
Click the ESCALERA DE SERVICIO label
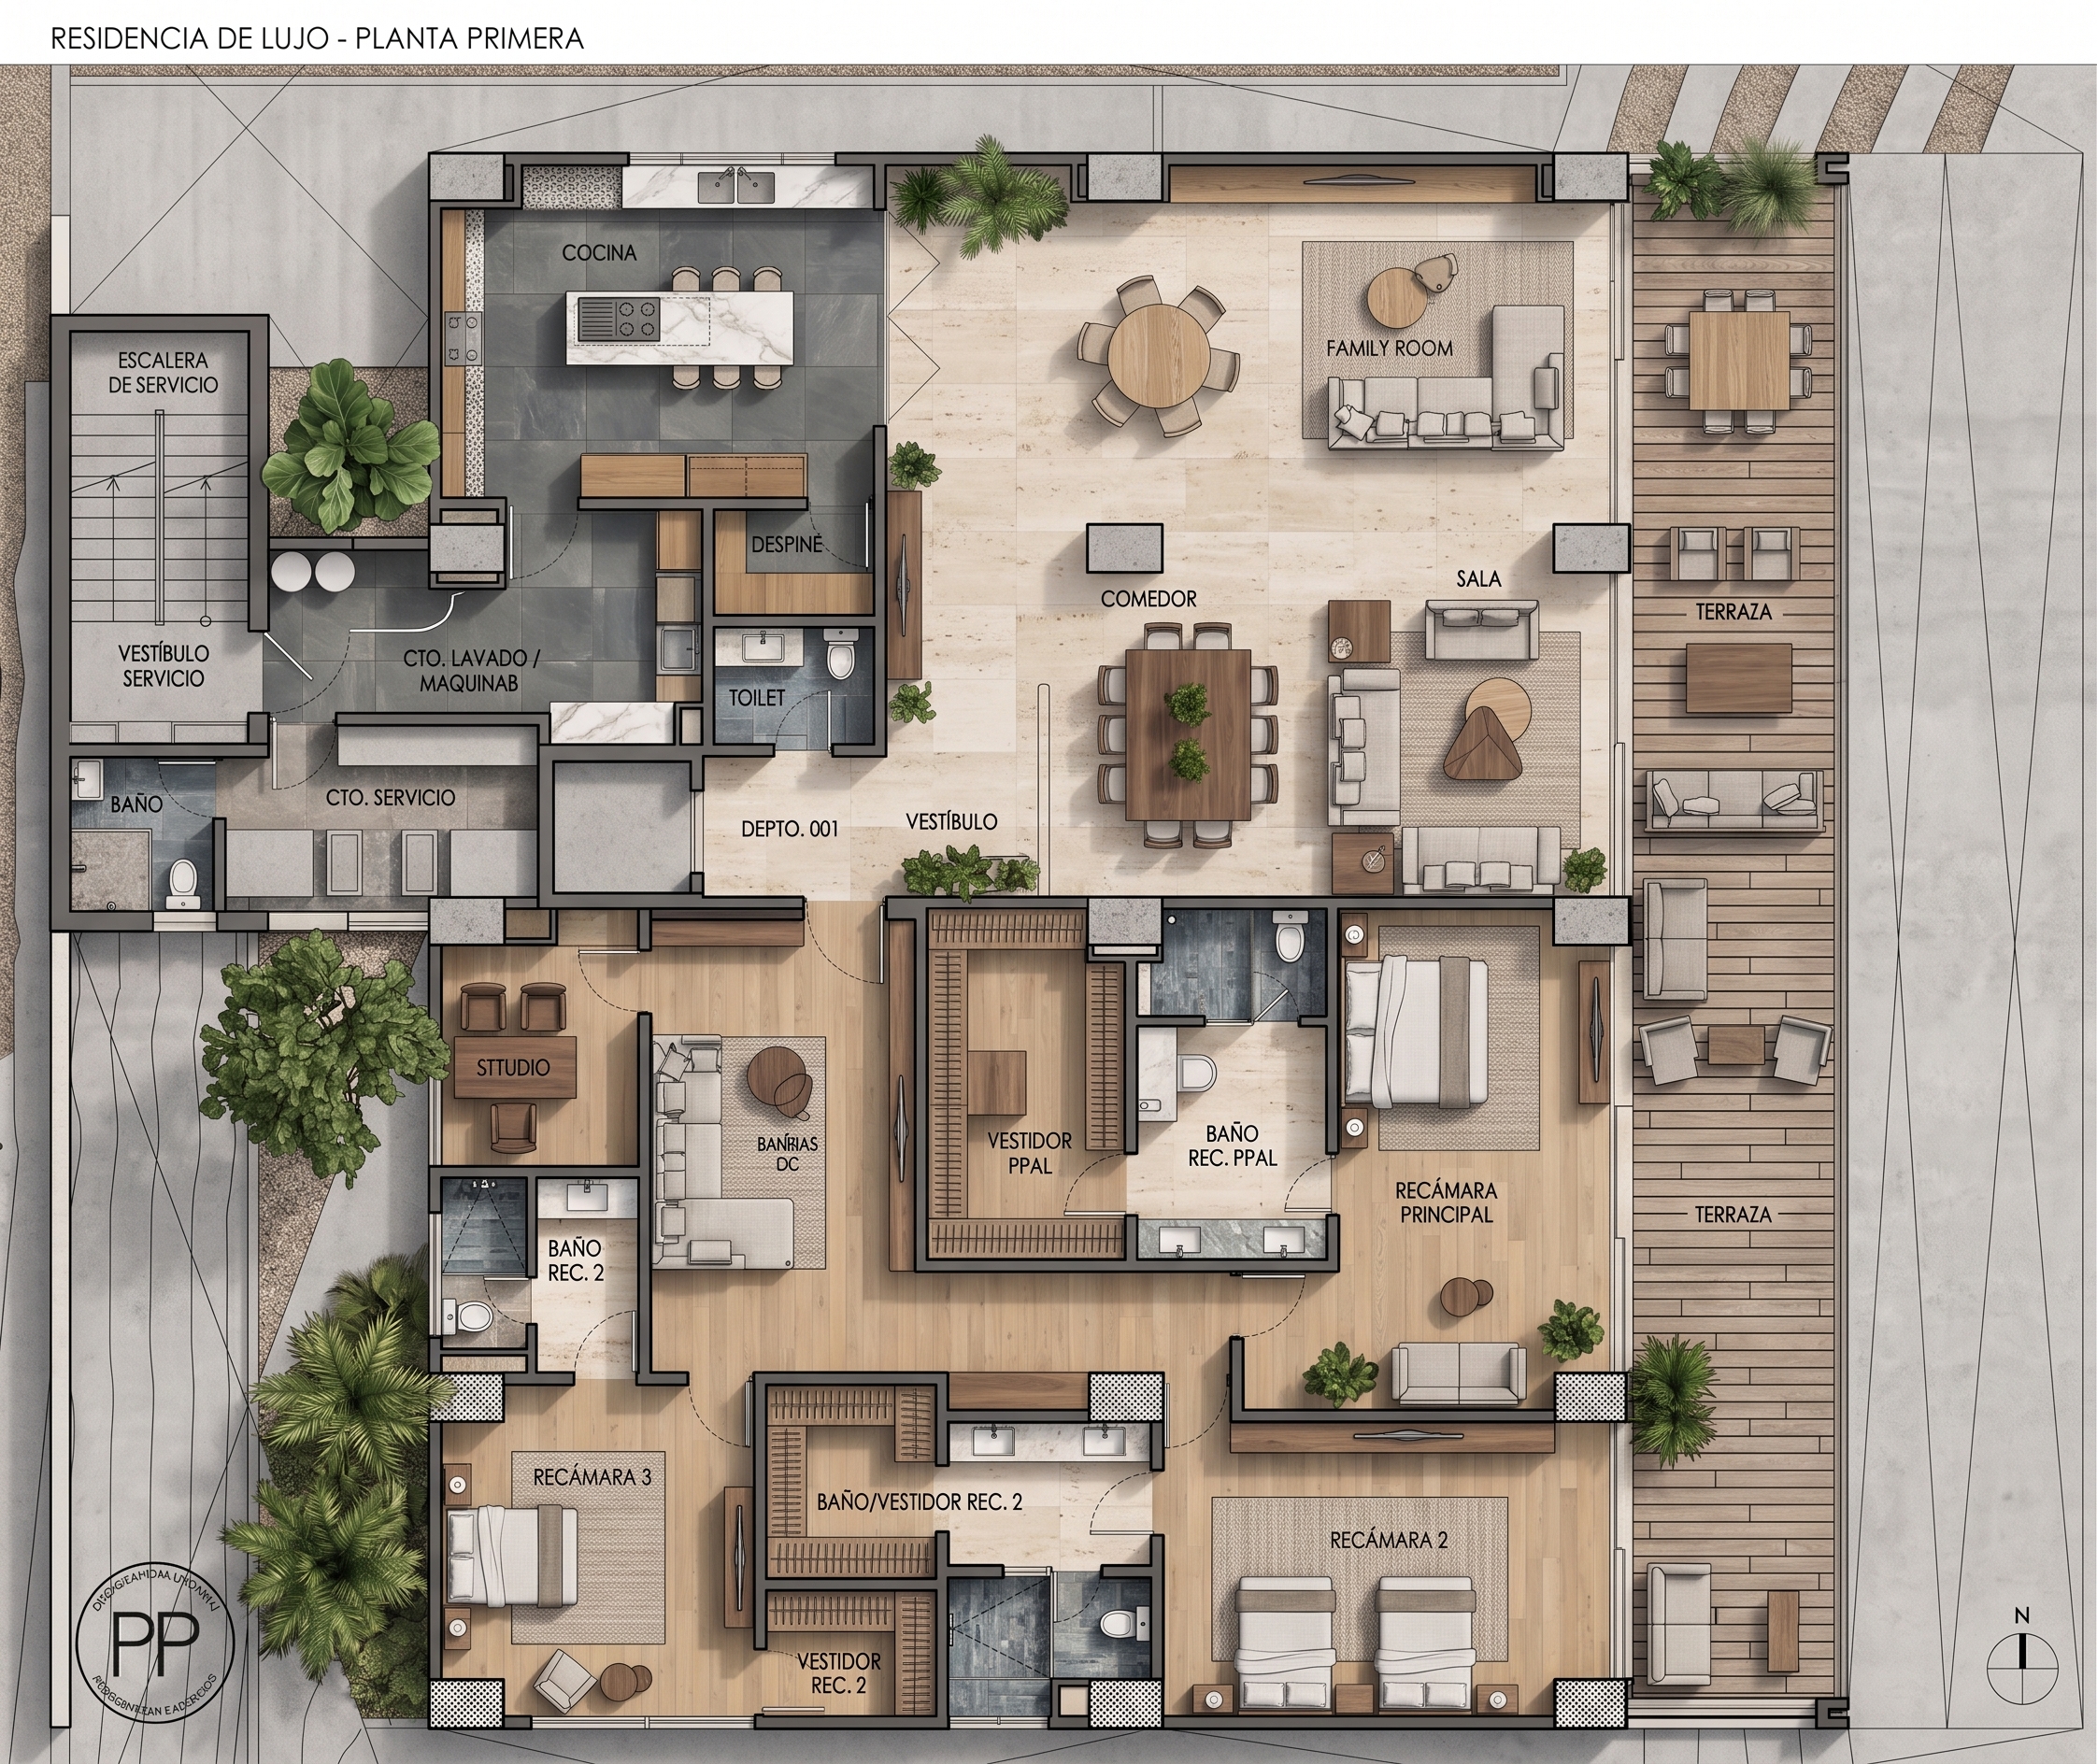click(163, 372)
